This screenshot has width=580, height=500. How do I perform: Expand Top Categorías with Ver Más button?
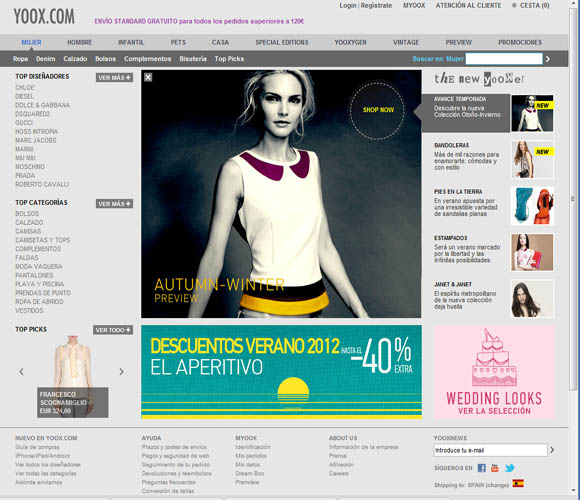pos(114,204)
